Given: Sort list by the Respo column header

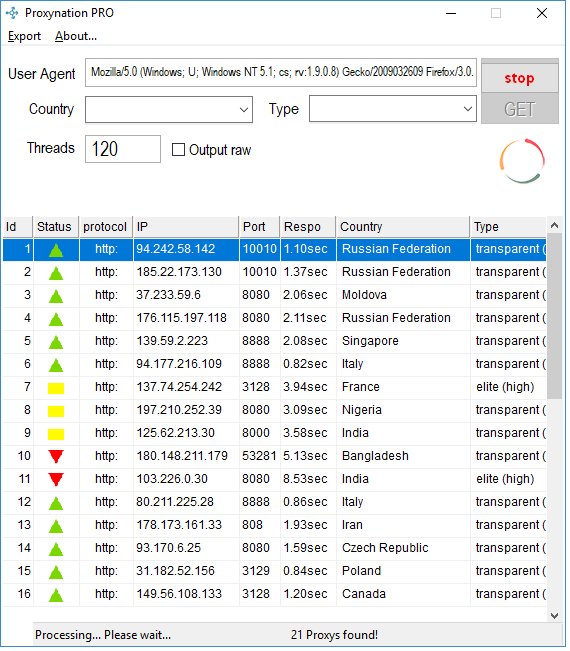Looking at the screenshot, I should click(x=308, y=227).
